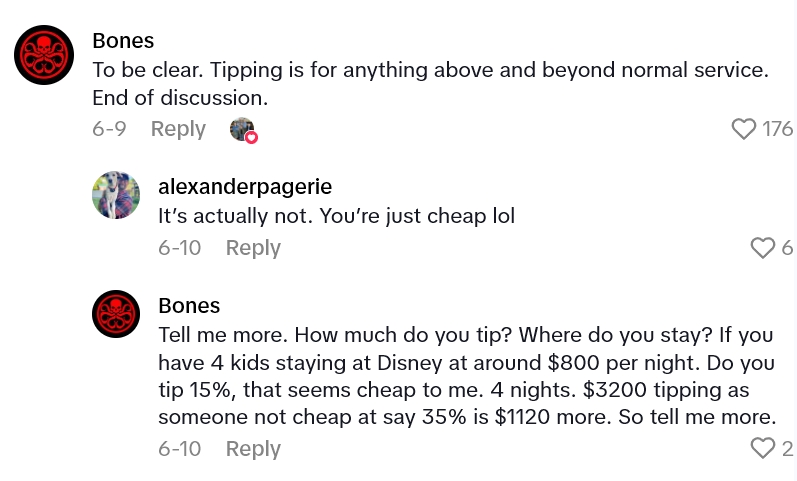Open the Bones username on the top comment
This screenshot has height=481, width=797.
point(122,41)
